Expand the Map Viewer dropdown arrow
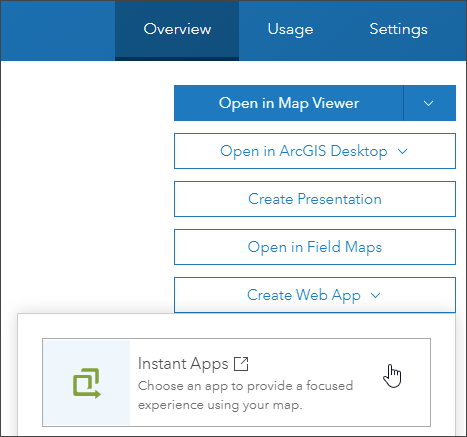Image resolution: width=467 pixels, height=437 pixels. click(429, 103)
